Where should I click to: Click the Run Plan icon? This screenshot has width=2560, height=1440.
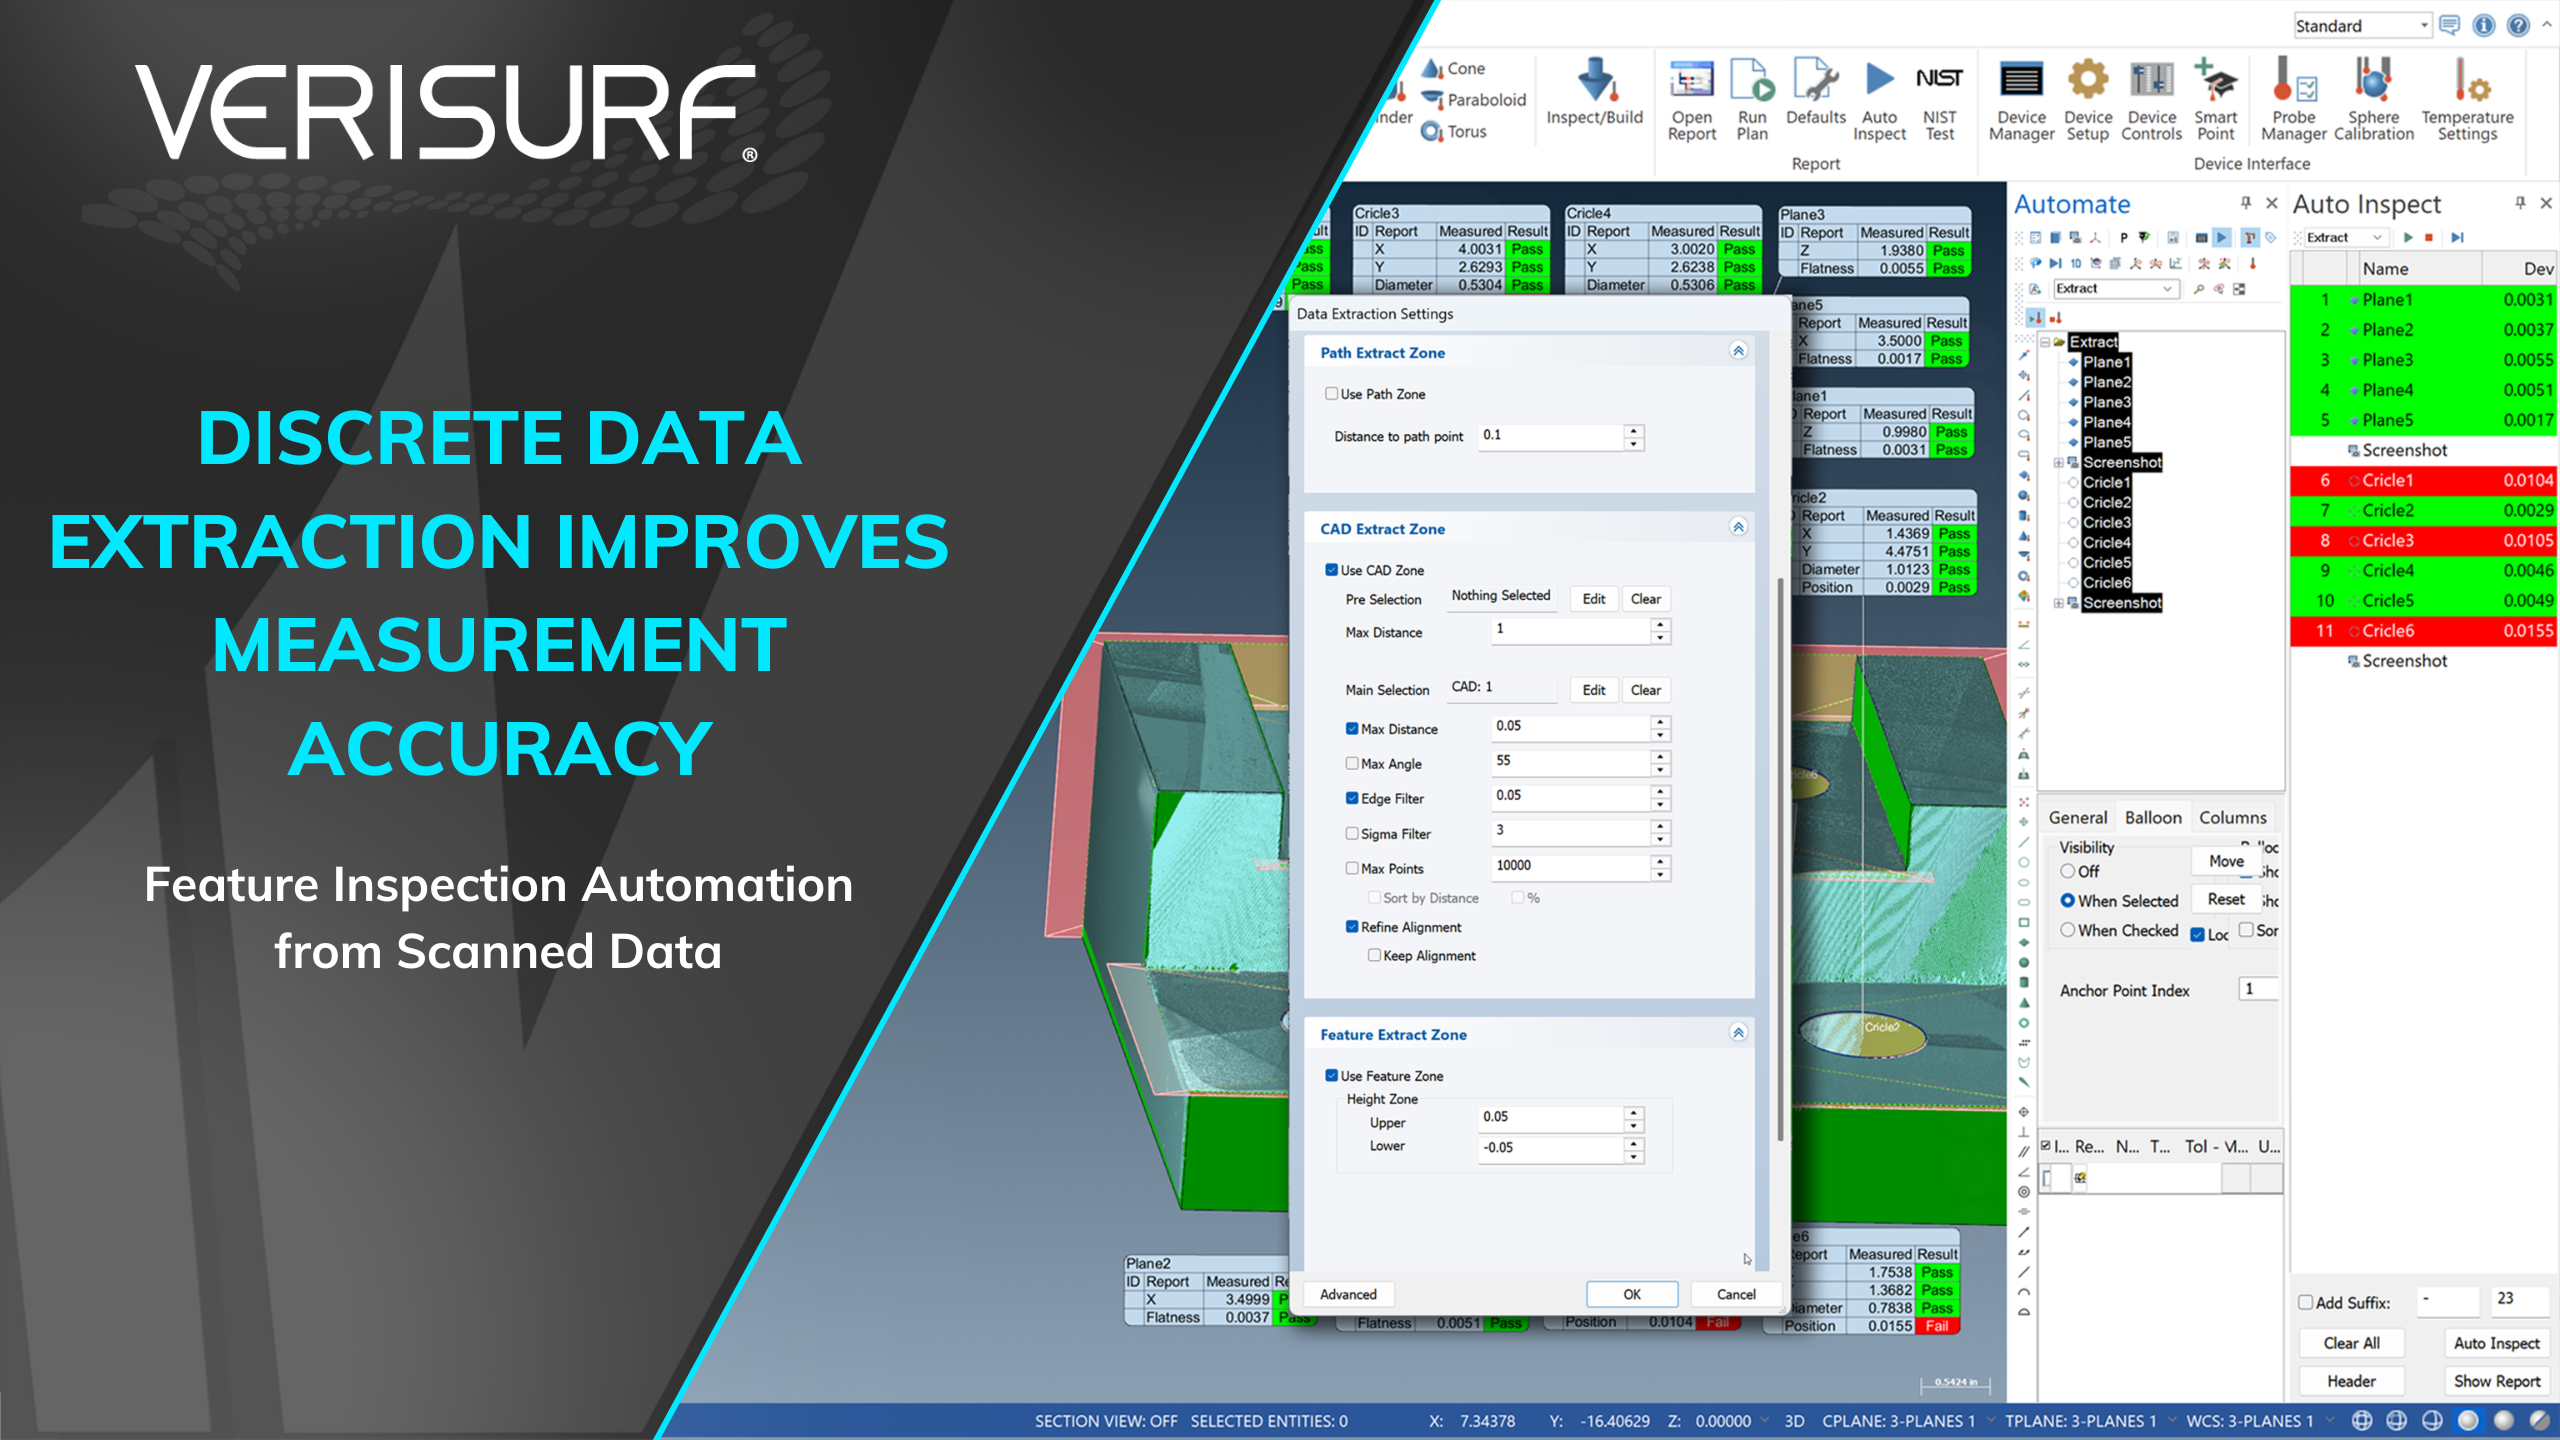point(1752,100)
